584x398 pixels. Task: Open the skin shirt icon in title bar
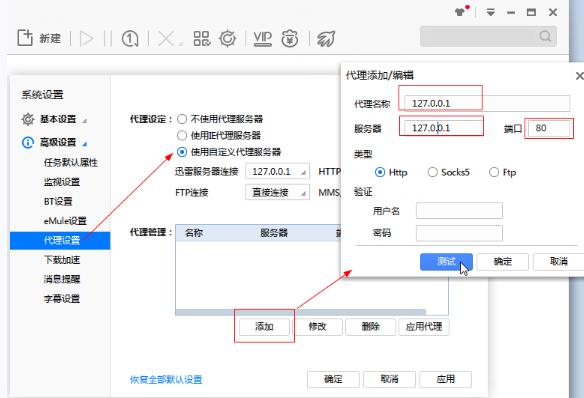pos(460,12)
